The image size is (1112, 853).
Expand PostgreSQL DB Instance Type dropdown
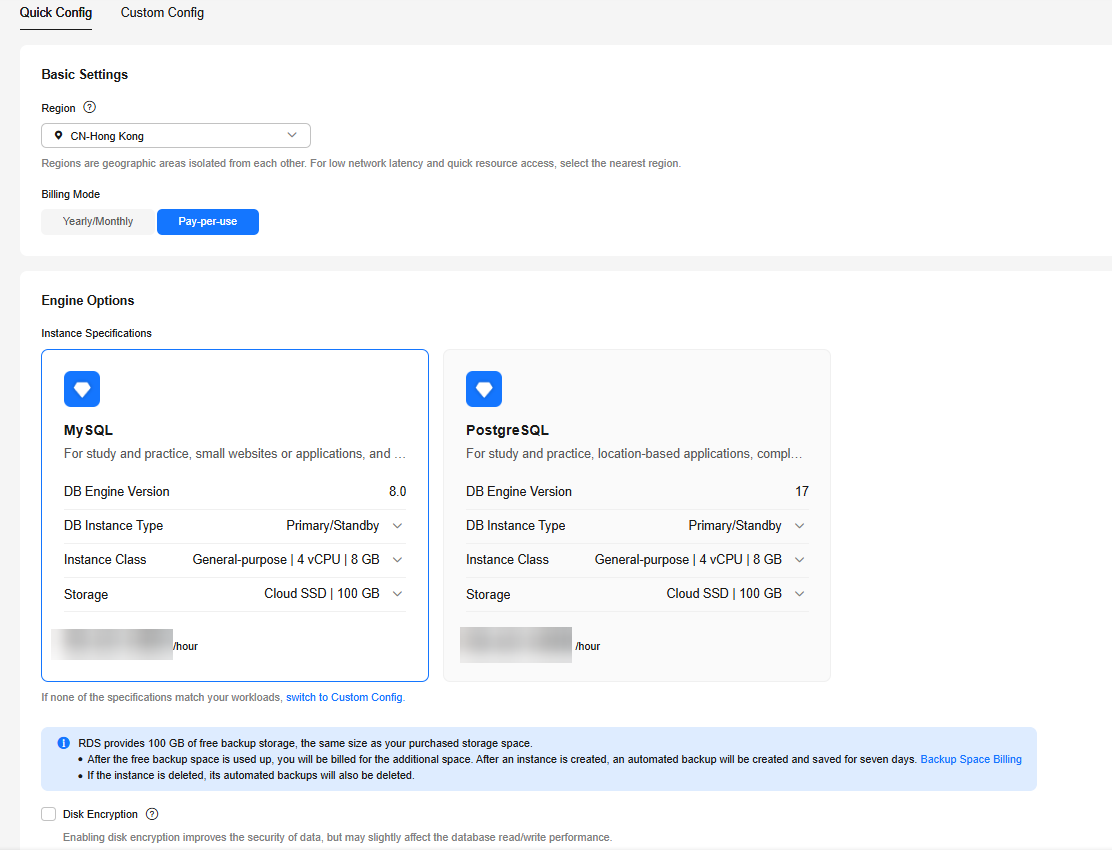pos(800,525)
